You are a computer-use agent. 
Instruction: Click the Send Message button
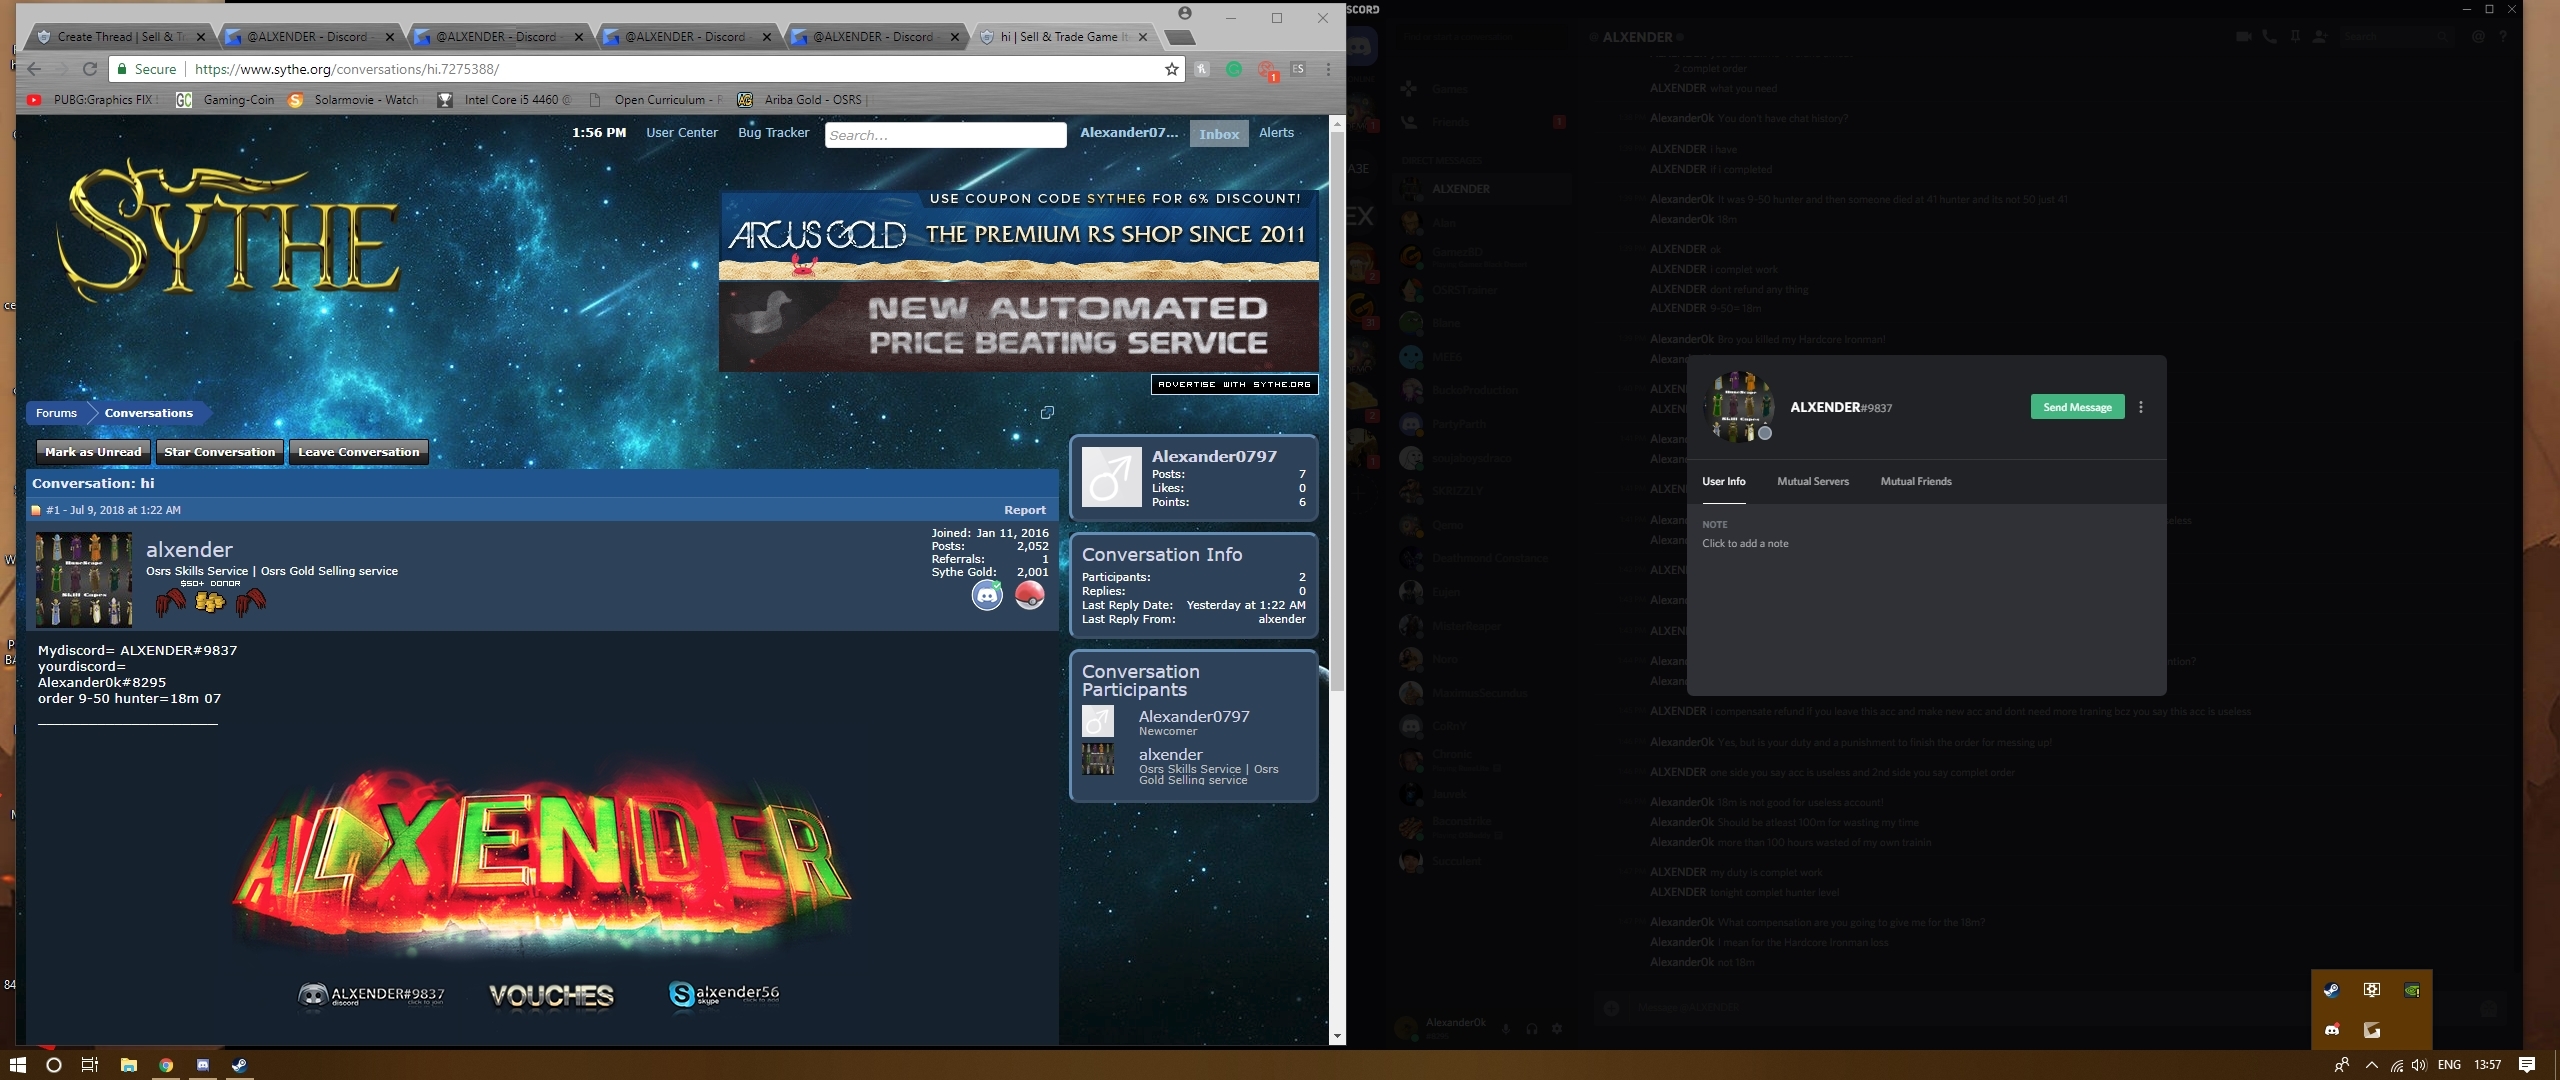click(x=2077, y=407)
